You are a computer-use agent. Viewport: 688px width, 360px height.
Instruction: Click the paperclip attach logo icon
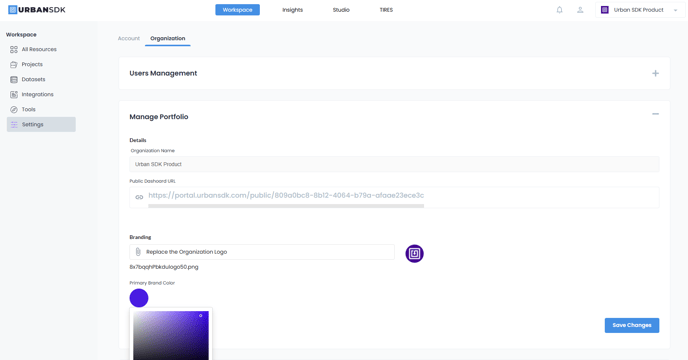pyautogui.click(x=138, y=252)
